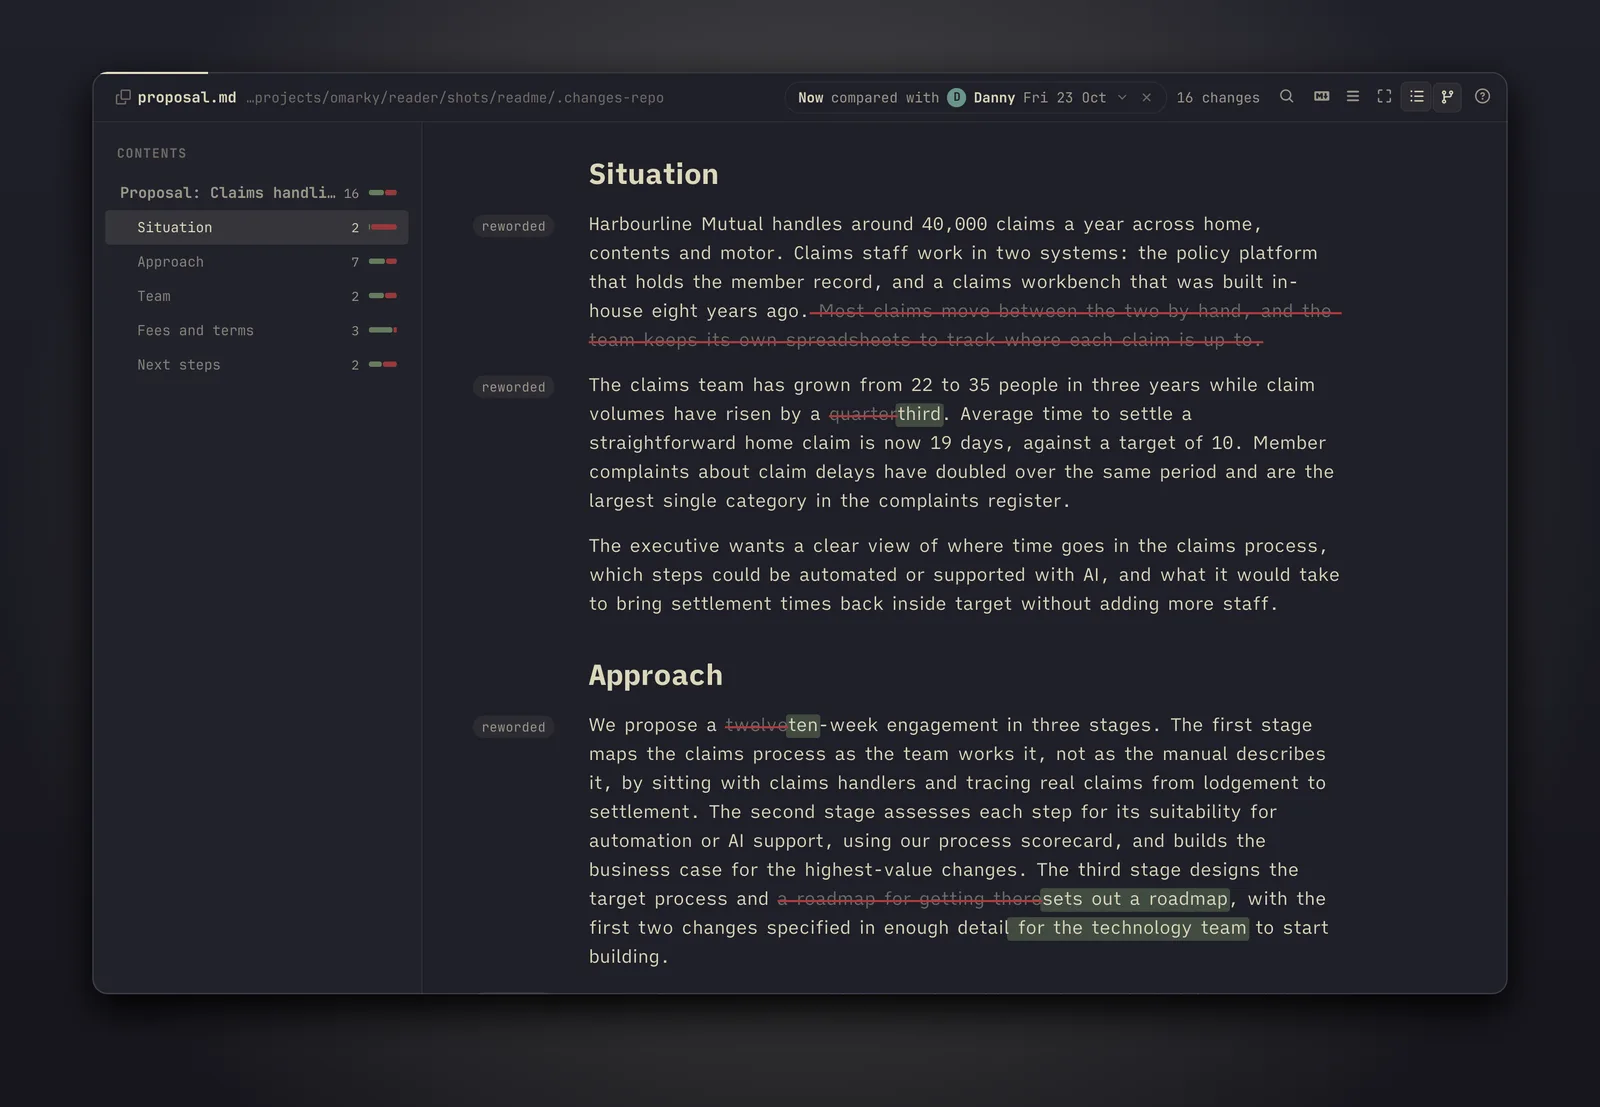The height and width of the screenshot is (1107, 1600).
Task: Click the inserted word 'ten'
Action: [x=803, y=725]
